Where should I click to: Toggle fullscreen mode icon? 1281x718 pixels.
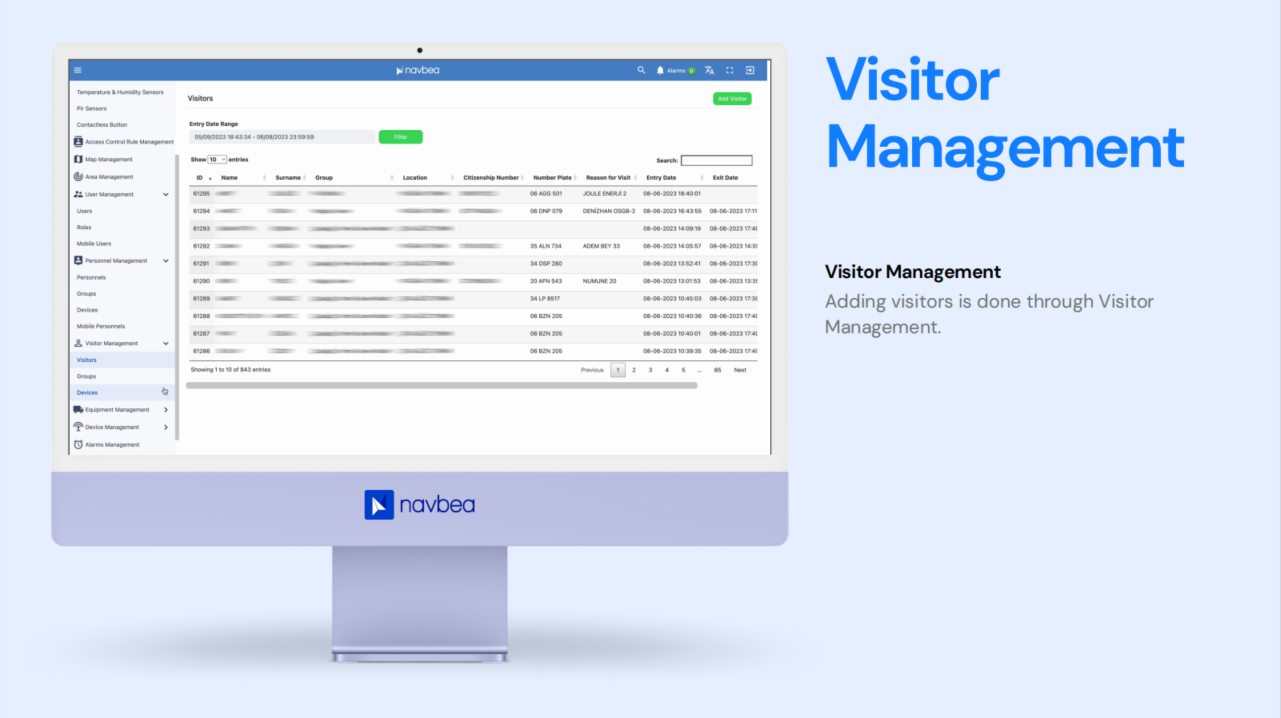pyautogui.click(x=729, y=70)
